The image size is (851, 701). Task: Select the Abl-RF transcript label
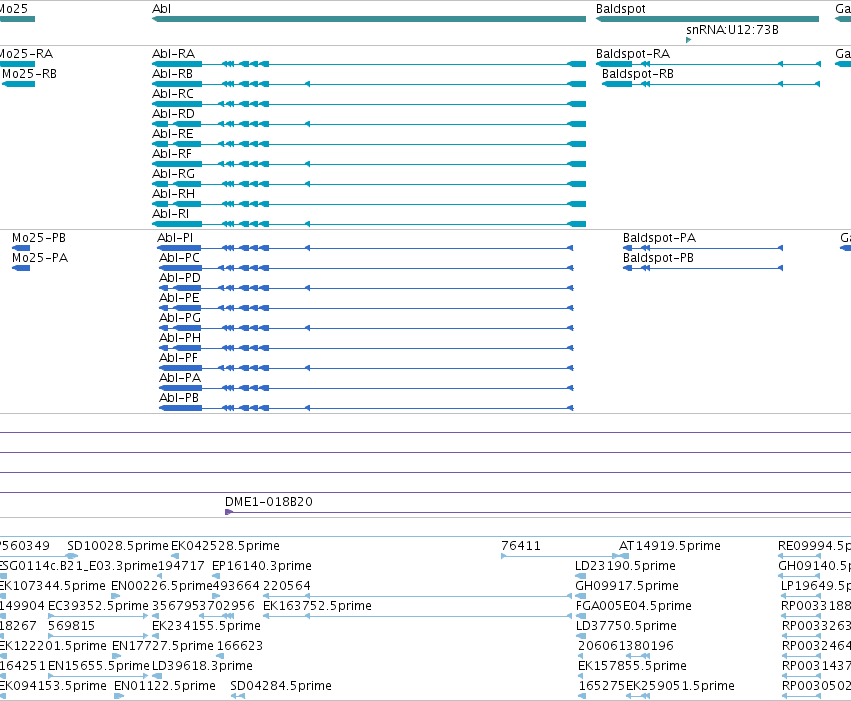(172, 154)
